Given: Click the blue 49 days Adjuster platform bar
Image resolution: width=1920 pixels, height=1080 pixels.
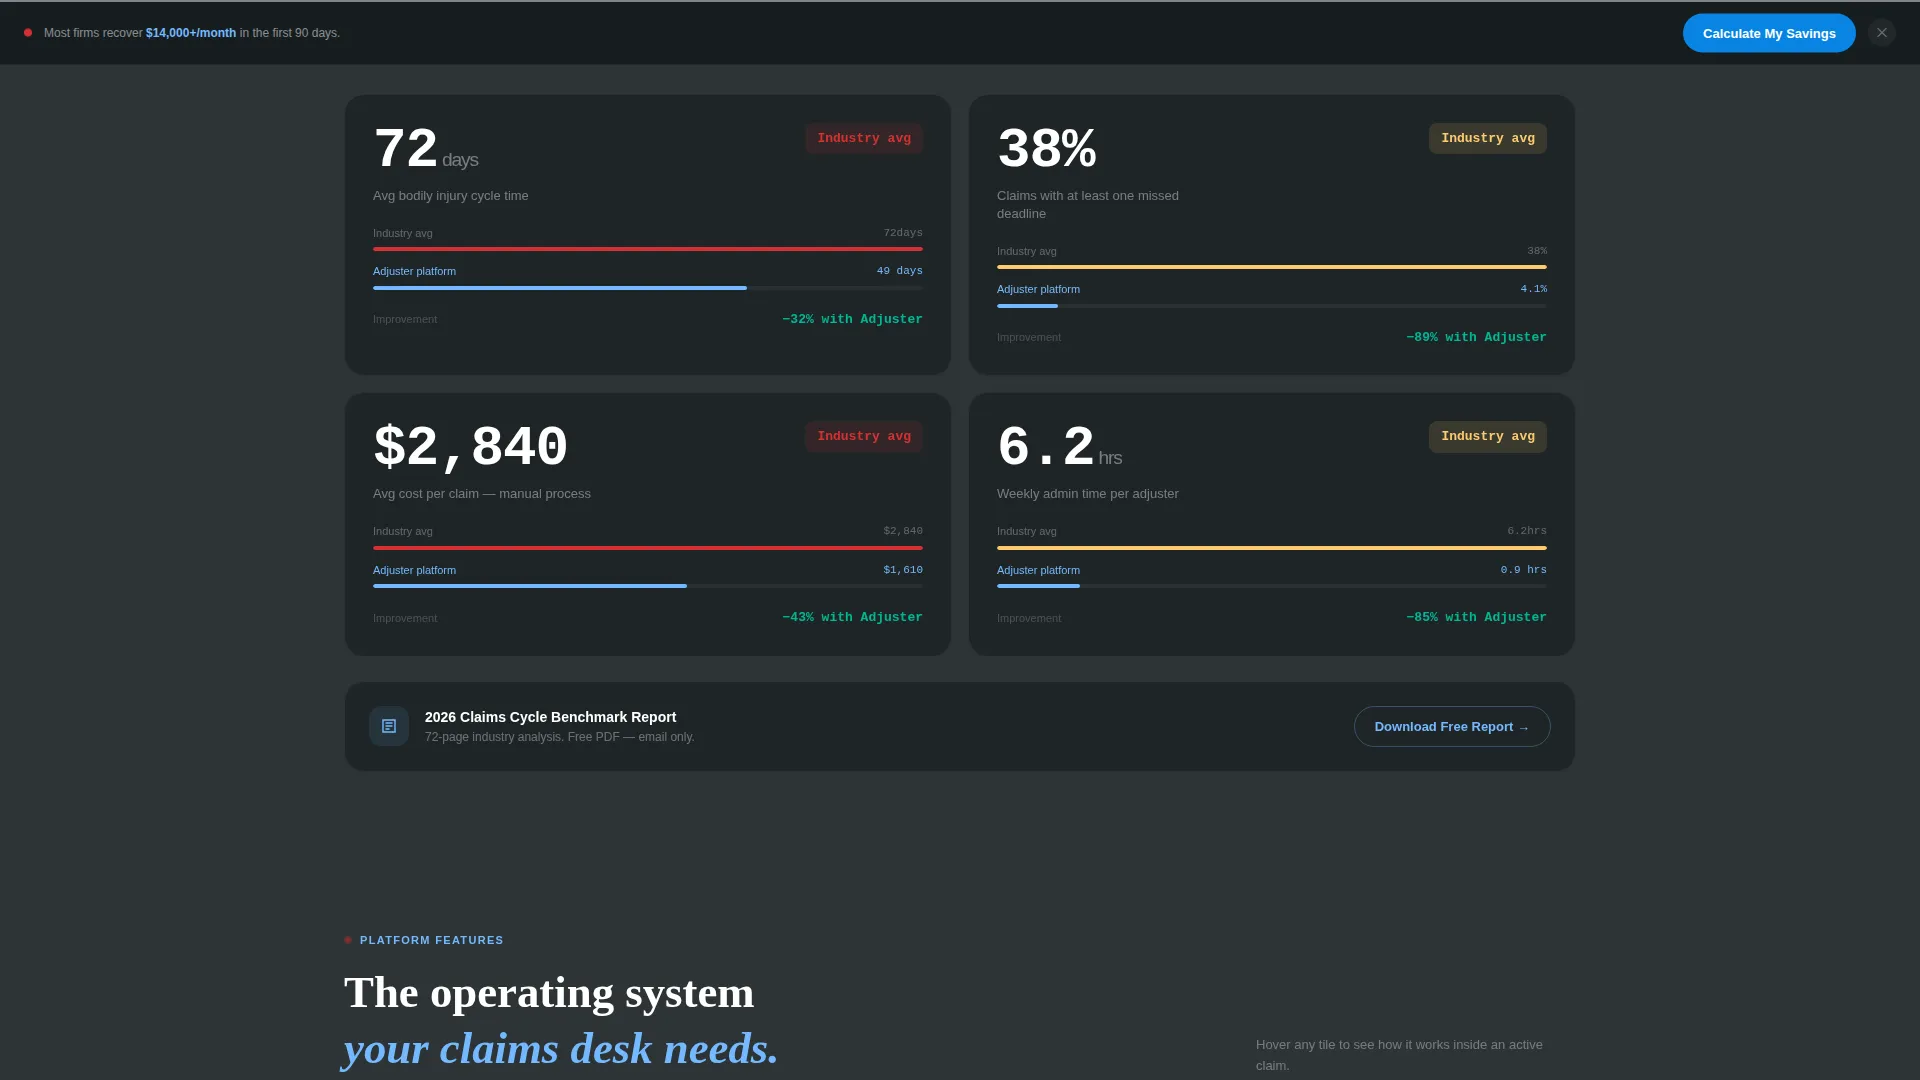Looking at the screenshot, I should click(560, 288).
